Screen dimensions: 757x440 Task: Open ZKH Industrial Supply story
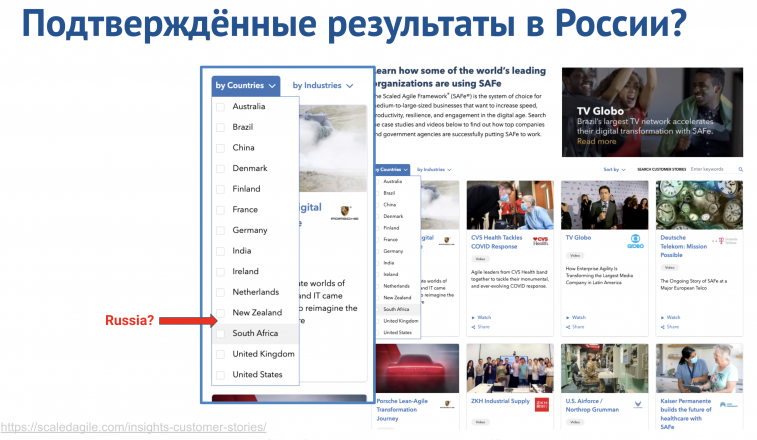click(500, 401)
